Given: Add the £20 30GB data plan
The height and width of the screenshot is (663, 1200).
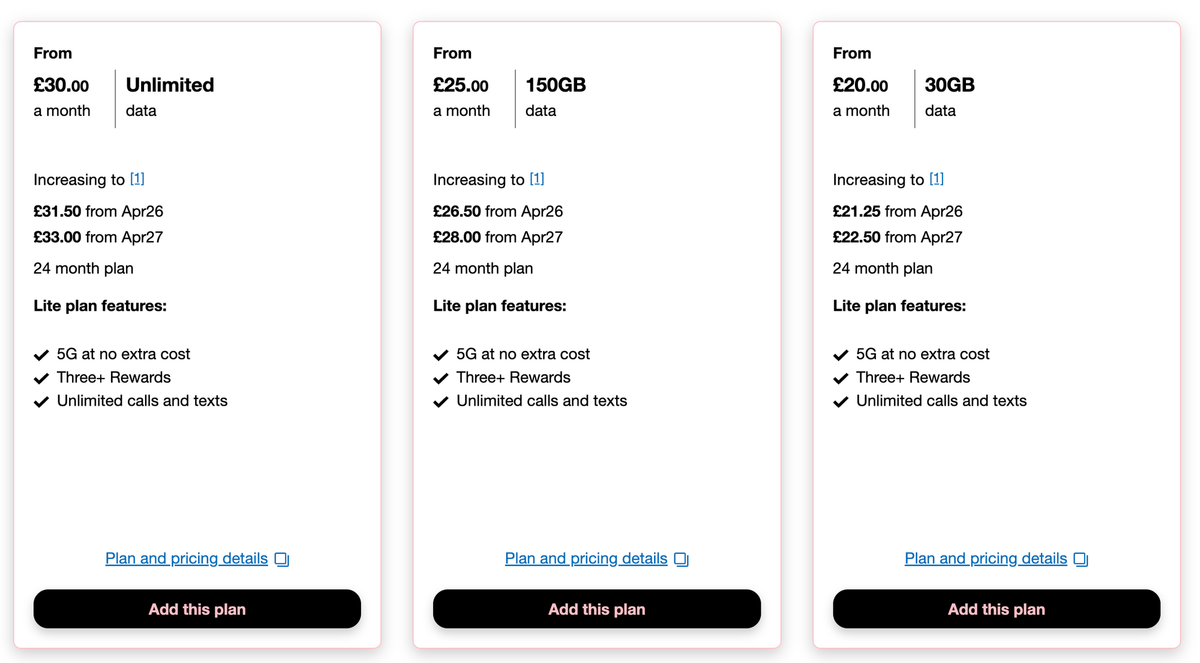Looking at the screenshot, I should [996, 609].
